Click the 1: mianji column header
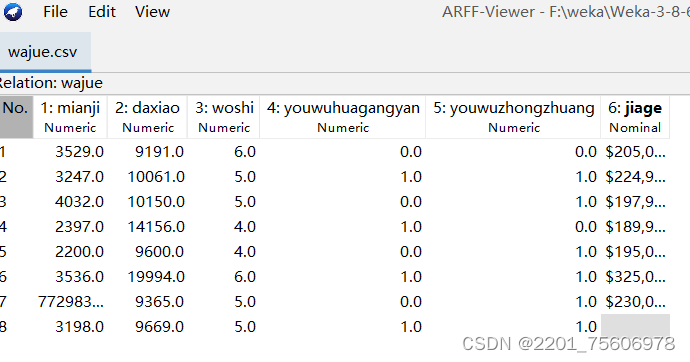The height and width of the screenshot is (362, 690). (x=70, y=117)
